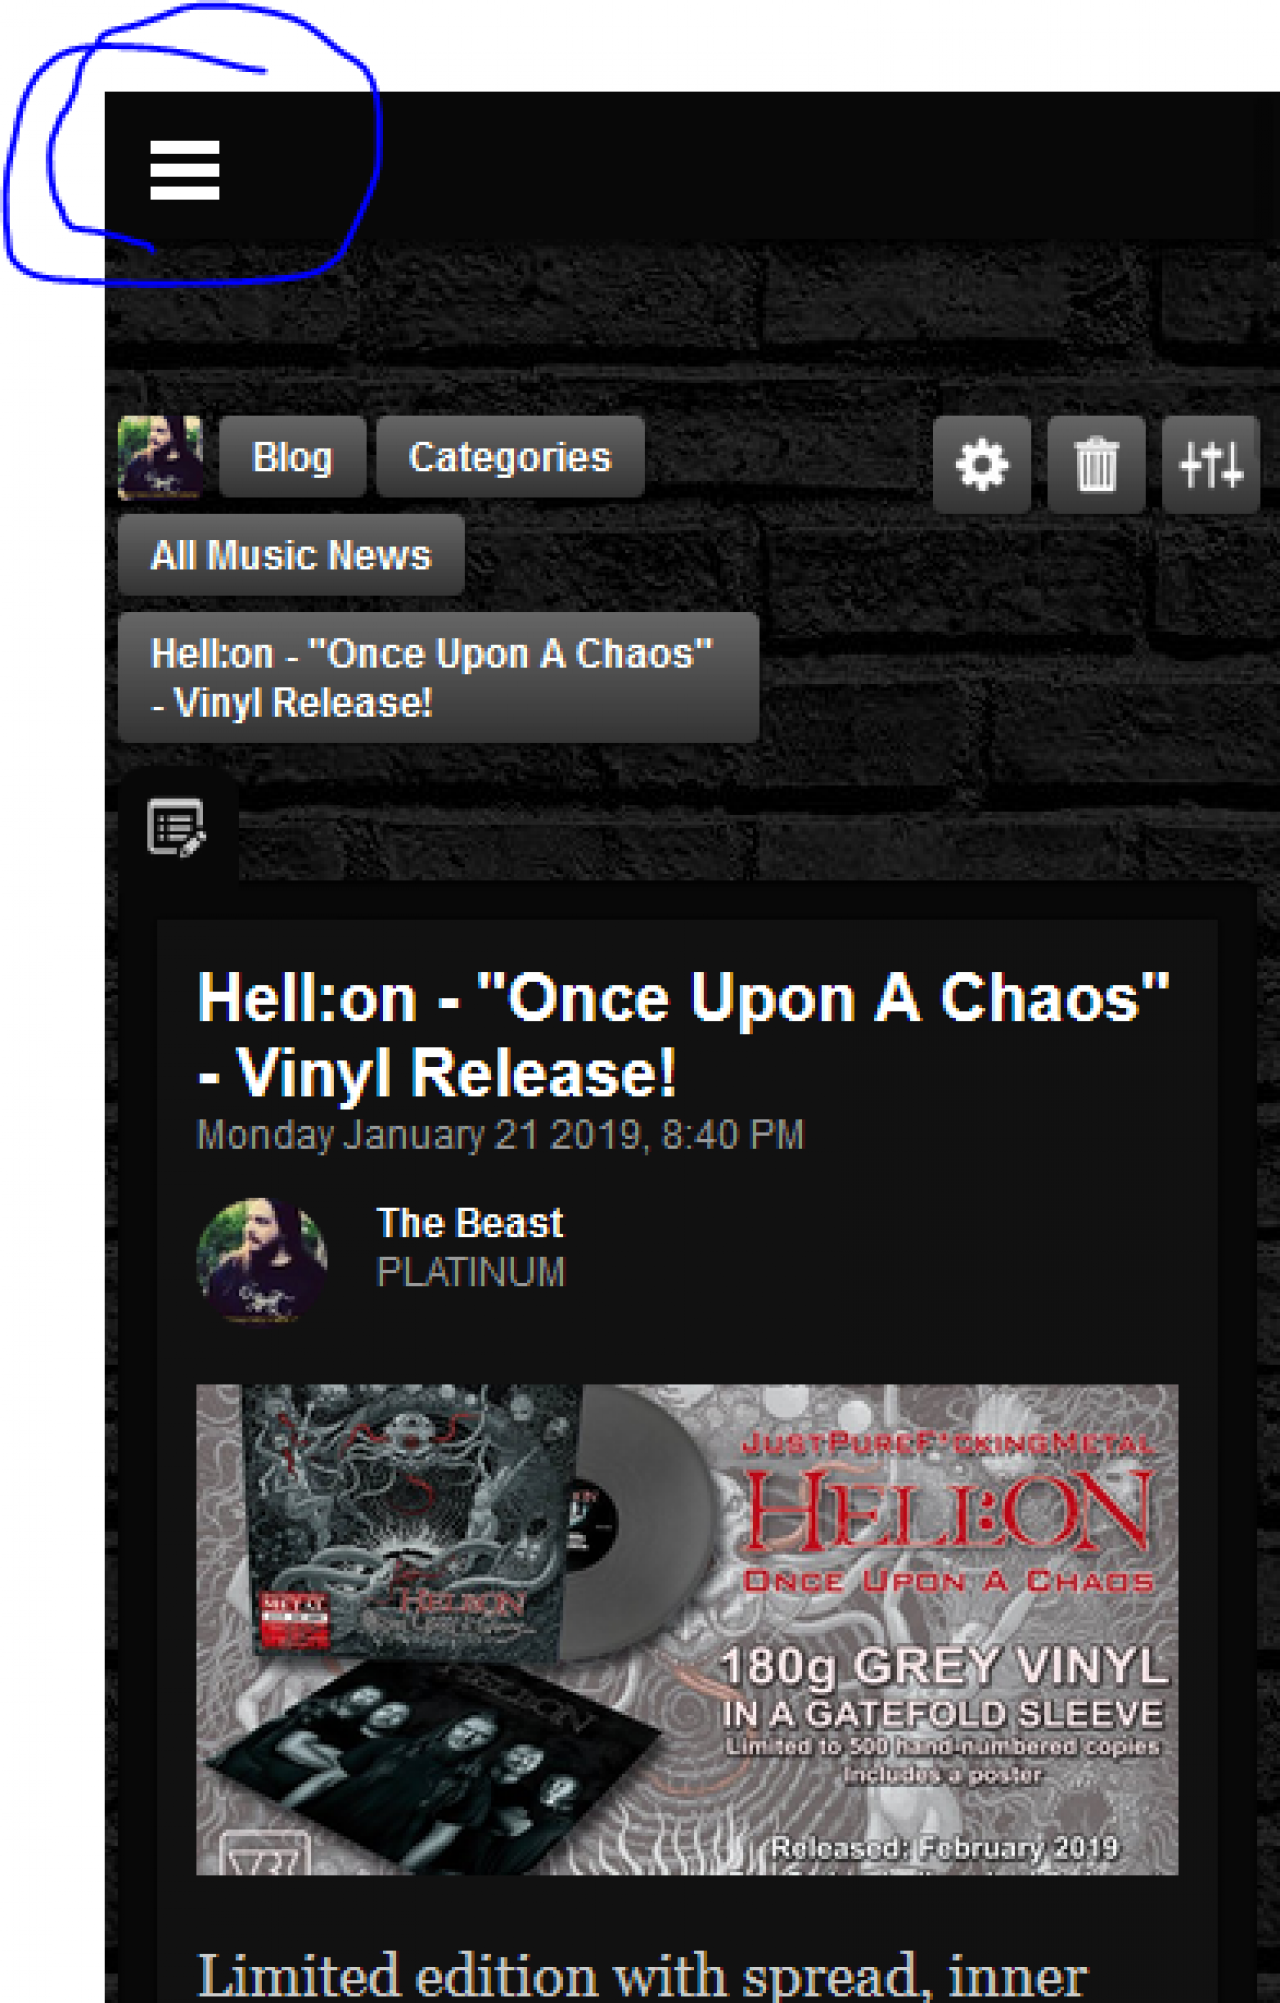Click the PLATINUM membership label
This screenshot has width=1280, height=2003.
point(470,1272)
